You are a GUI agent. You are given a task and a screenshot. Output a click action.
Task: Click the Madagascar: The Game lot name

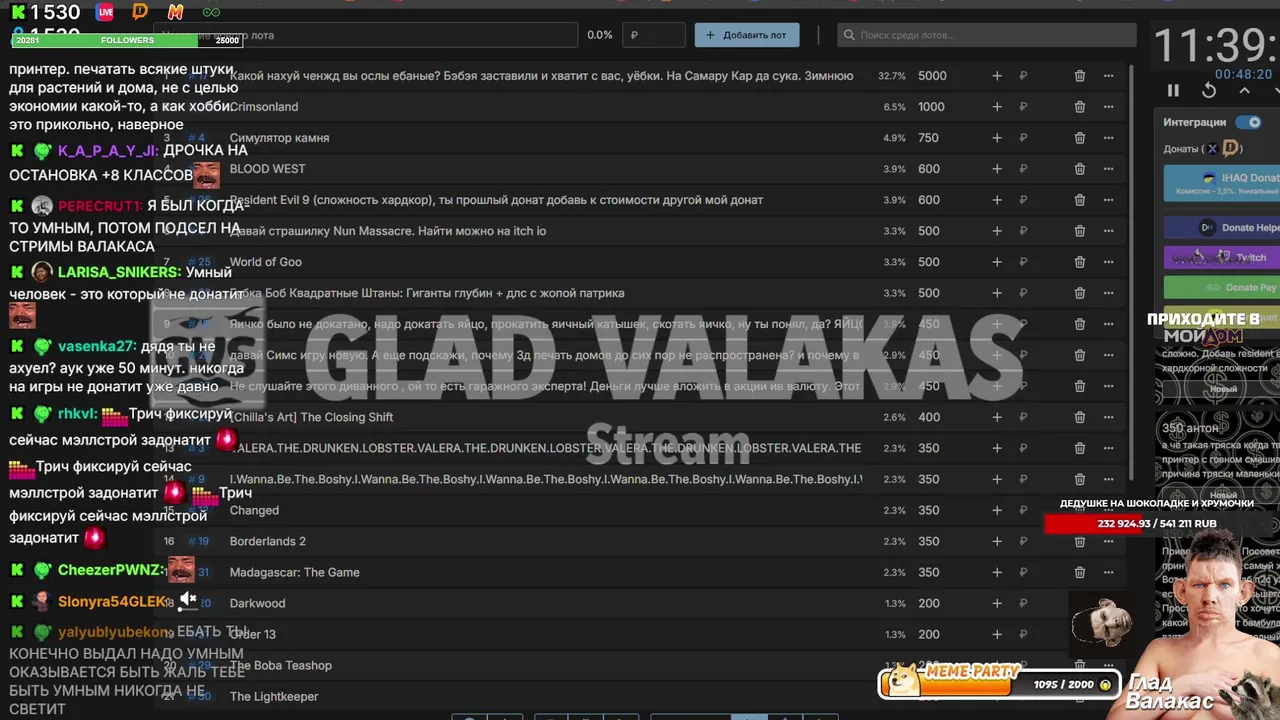295,572
